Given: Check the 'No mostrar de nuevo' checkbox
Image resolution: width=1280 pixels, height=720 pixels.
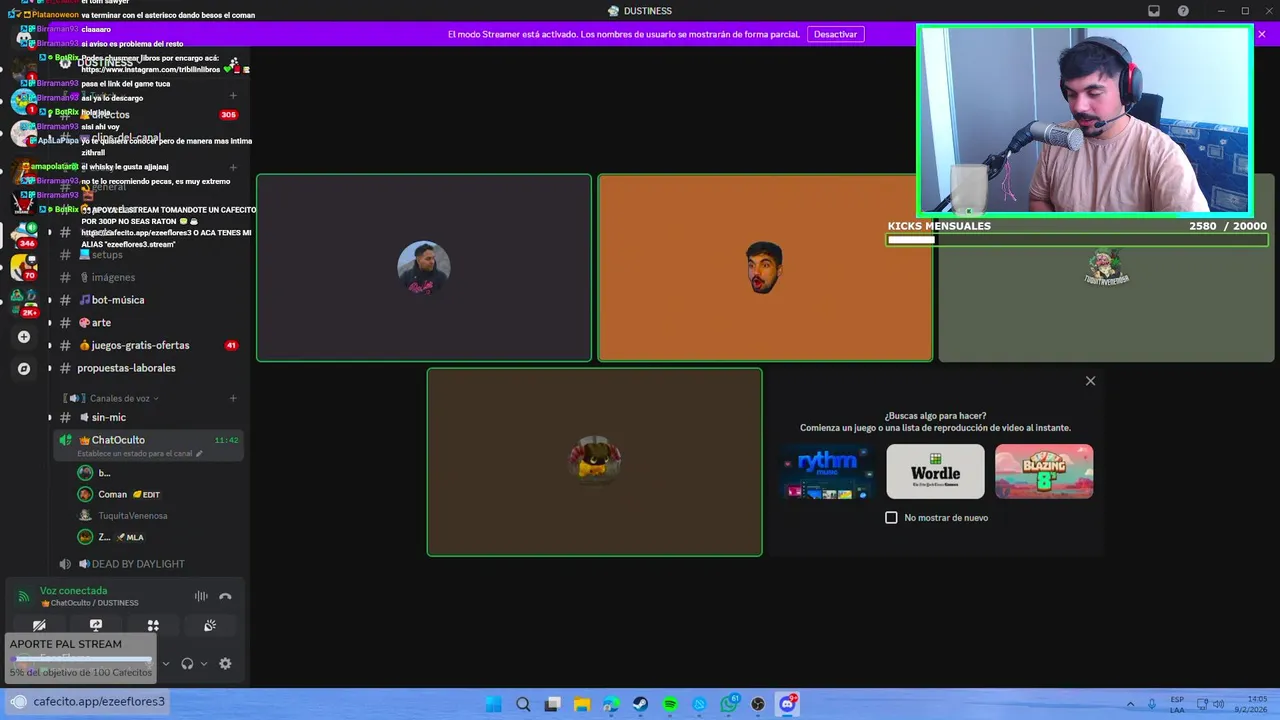Looking at the screenshot, I should 891,518.
